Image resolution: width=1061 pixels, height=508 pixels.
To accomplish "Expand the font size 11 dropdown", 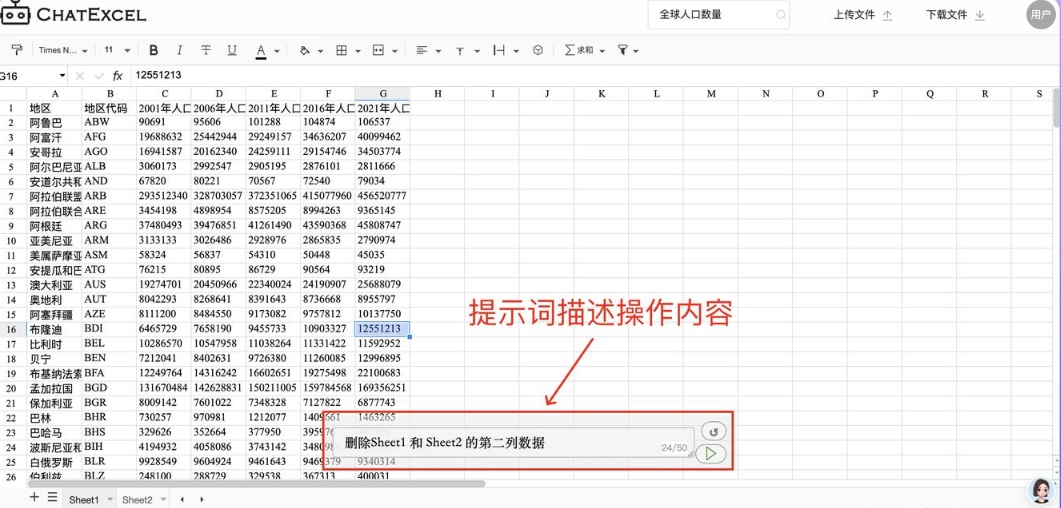I will tap(116, 50).
